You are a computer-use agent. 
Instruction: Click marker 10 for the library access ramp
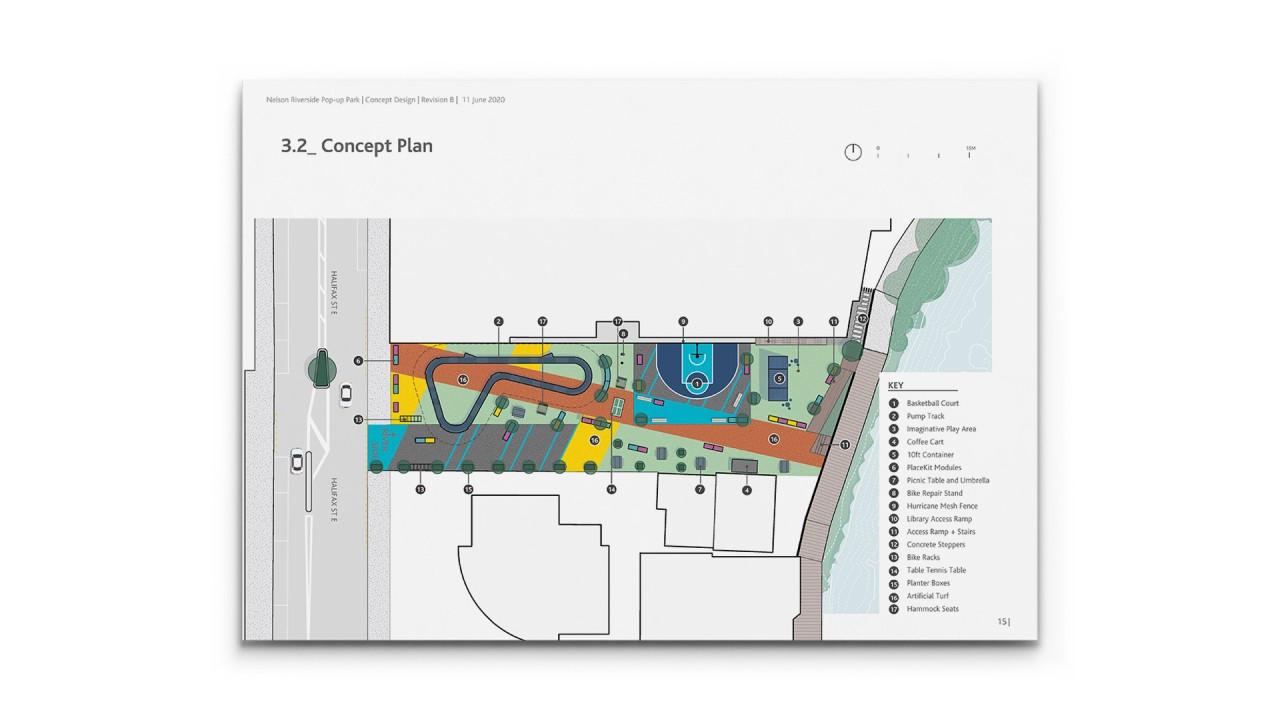(768, 322)
